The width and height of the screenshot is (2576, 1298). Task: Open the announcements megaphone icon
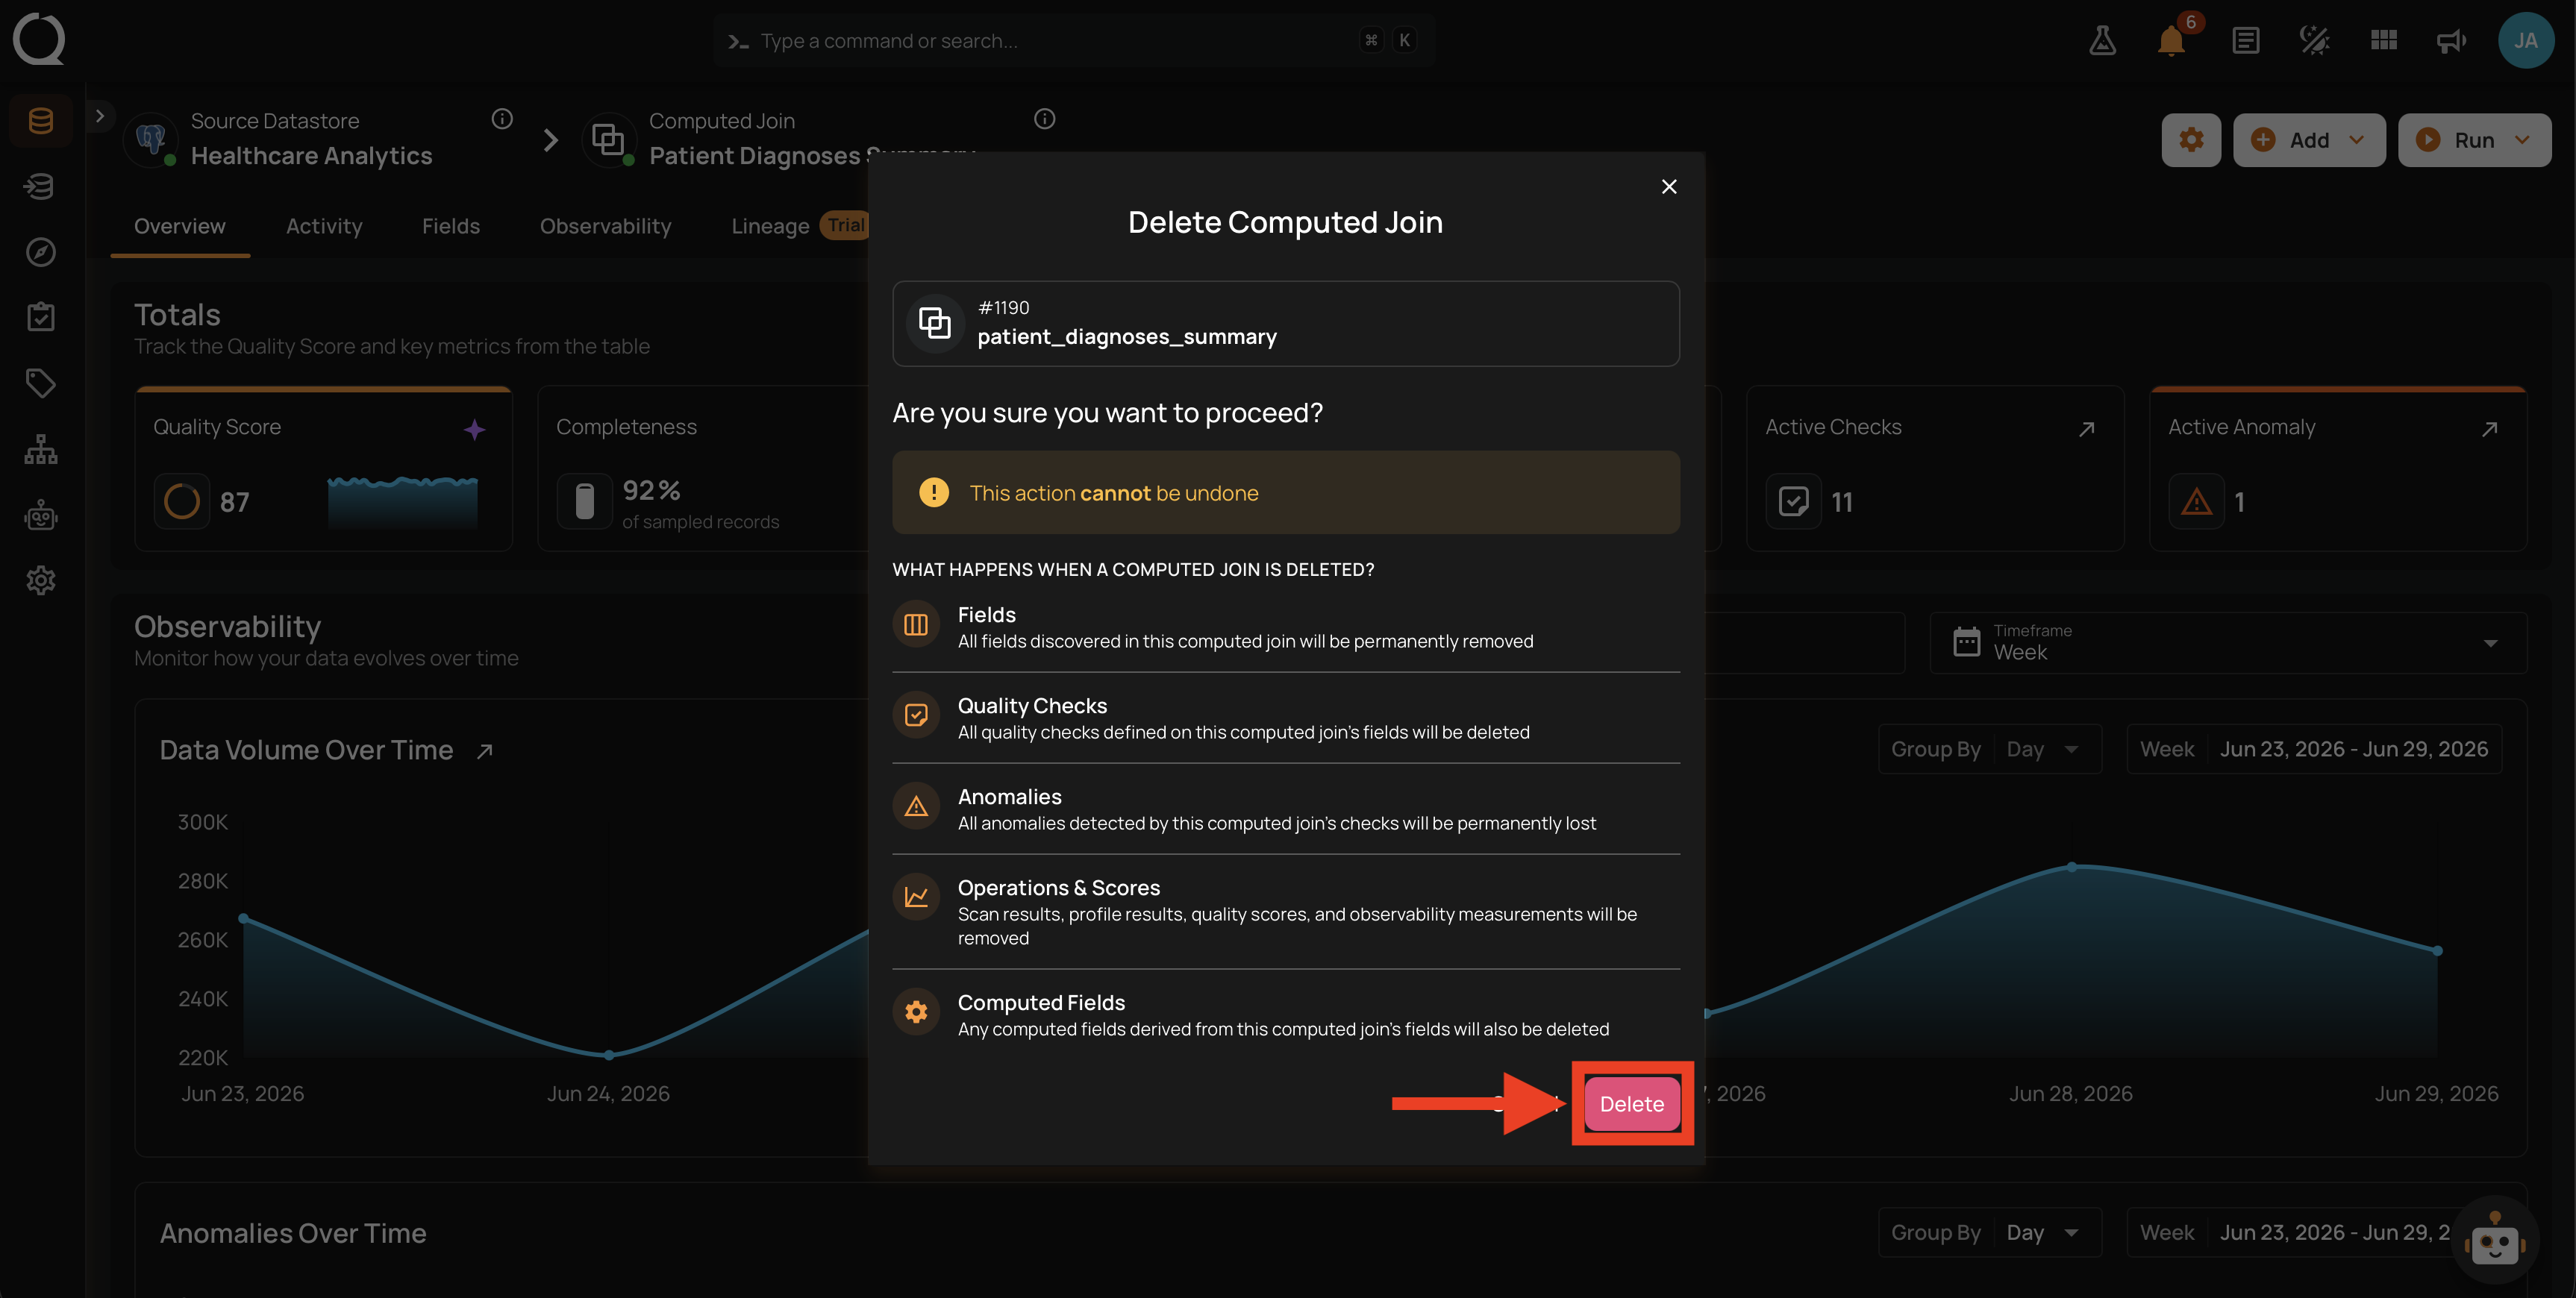click(x=2451, y=40)
